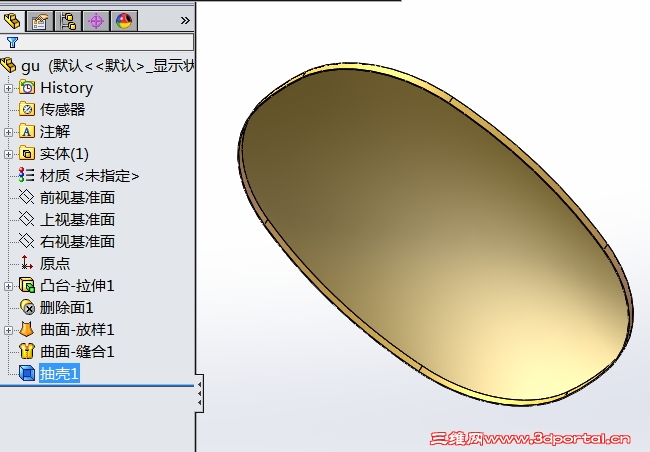The height and width of the screenshot is (452, 650).
Task: Select the 原点 origin item
Action: pos(55,264)
